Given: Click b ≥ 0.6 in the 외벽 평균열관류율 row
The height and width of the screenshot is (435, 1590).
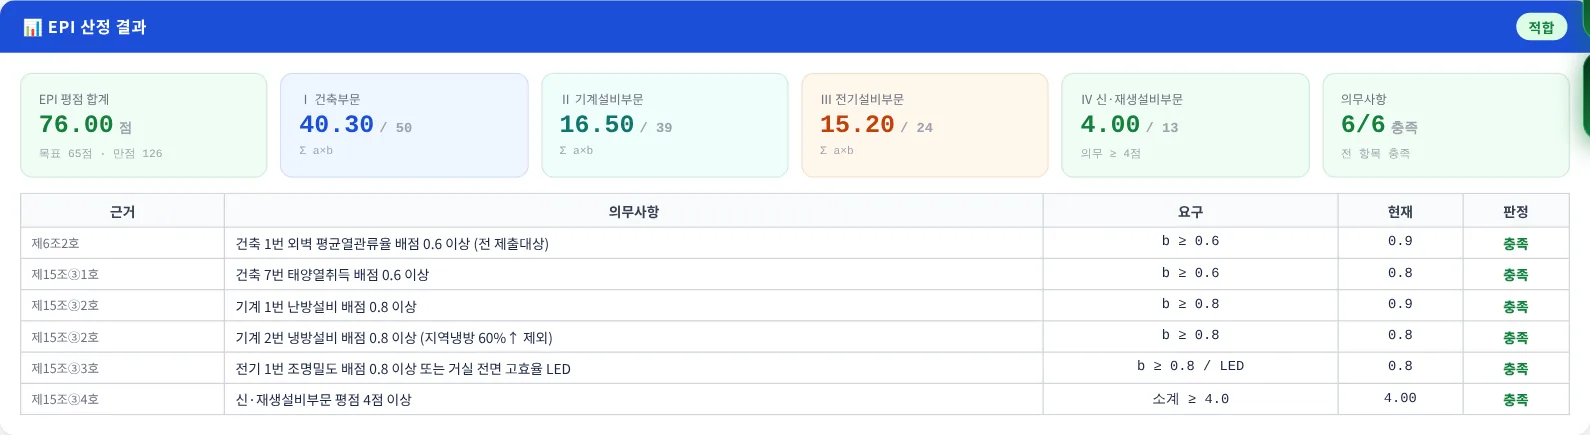Looking at the screenshot, I should pos(1190,241).
